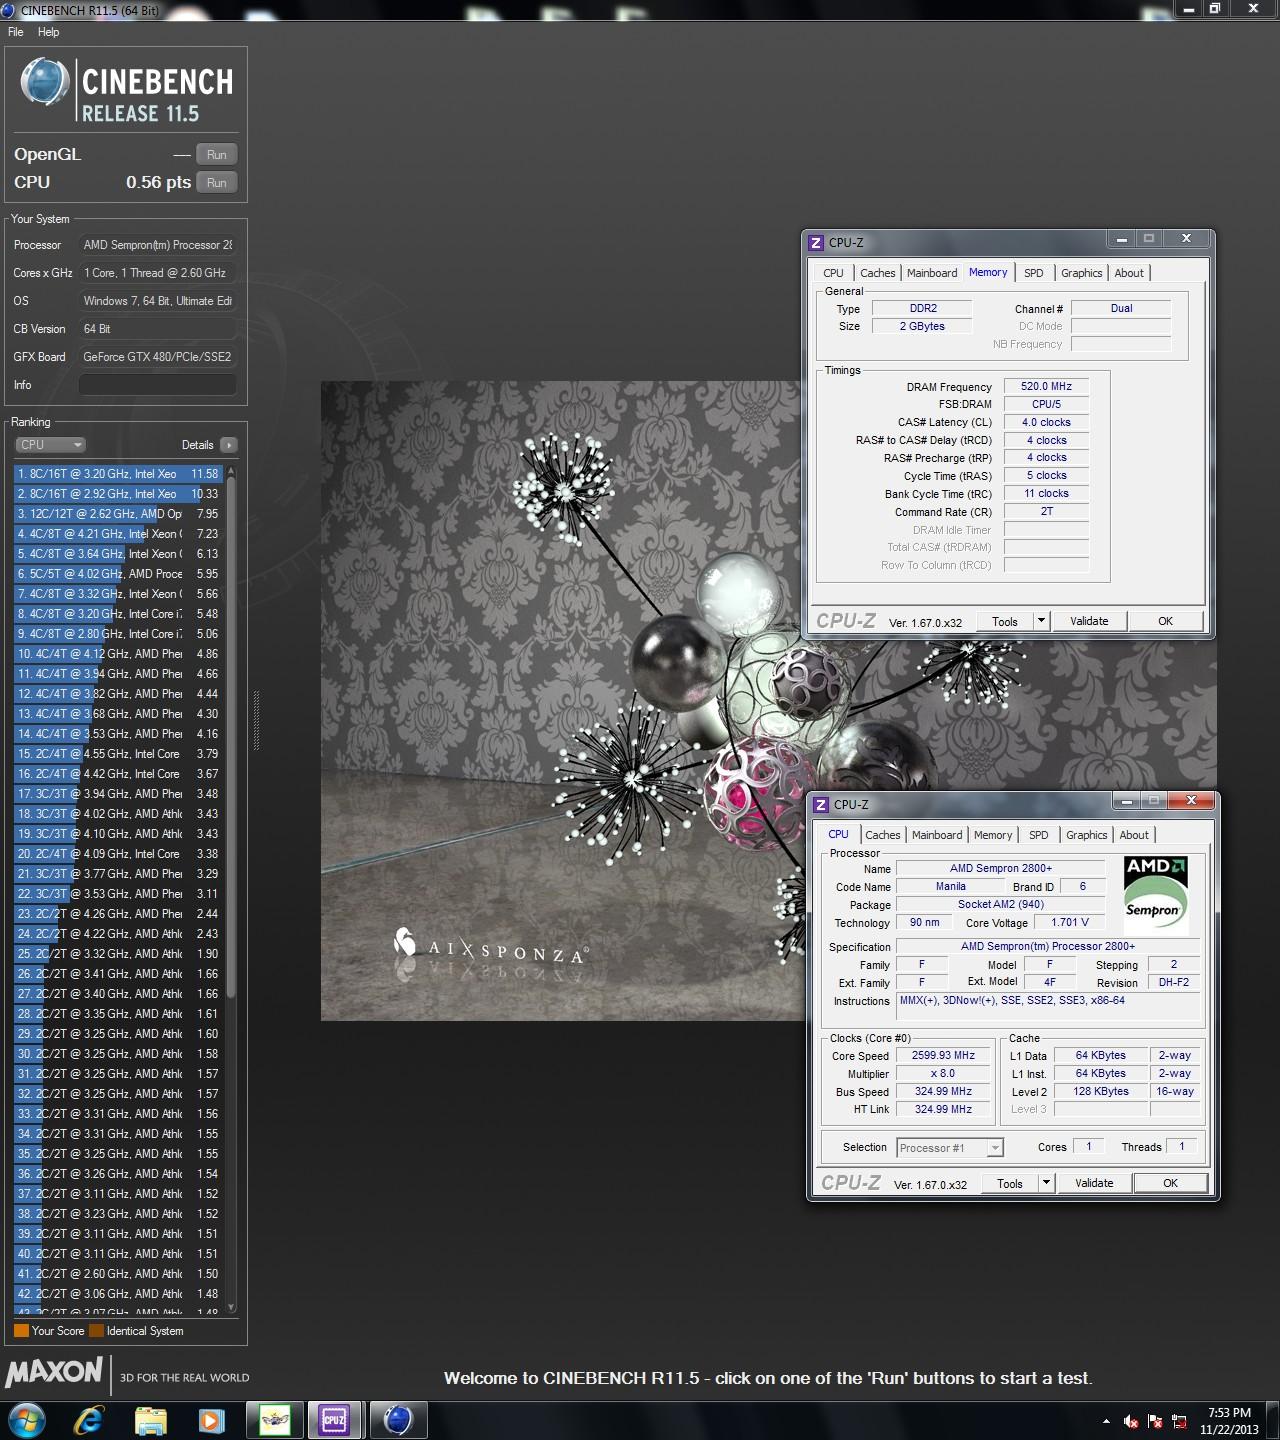The height and width of the screenshot is (1440, 1280).
Task: Open the Help menu
Action: tap(49, 32)
